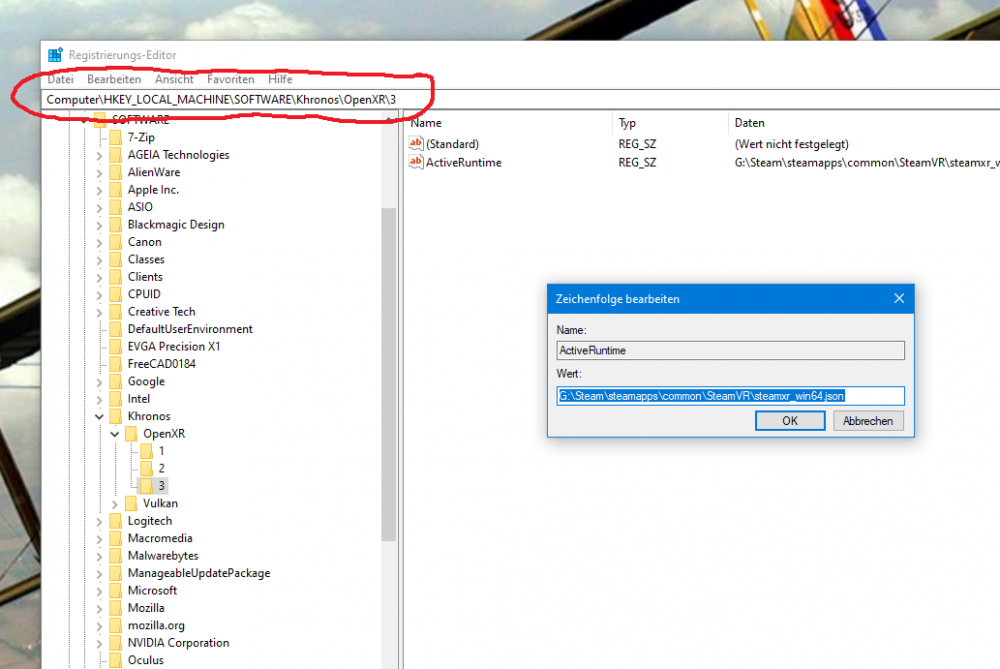Click the registry path address bar
Viewport: 1000px width, 669px height.
coord(521,99)
